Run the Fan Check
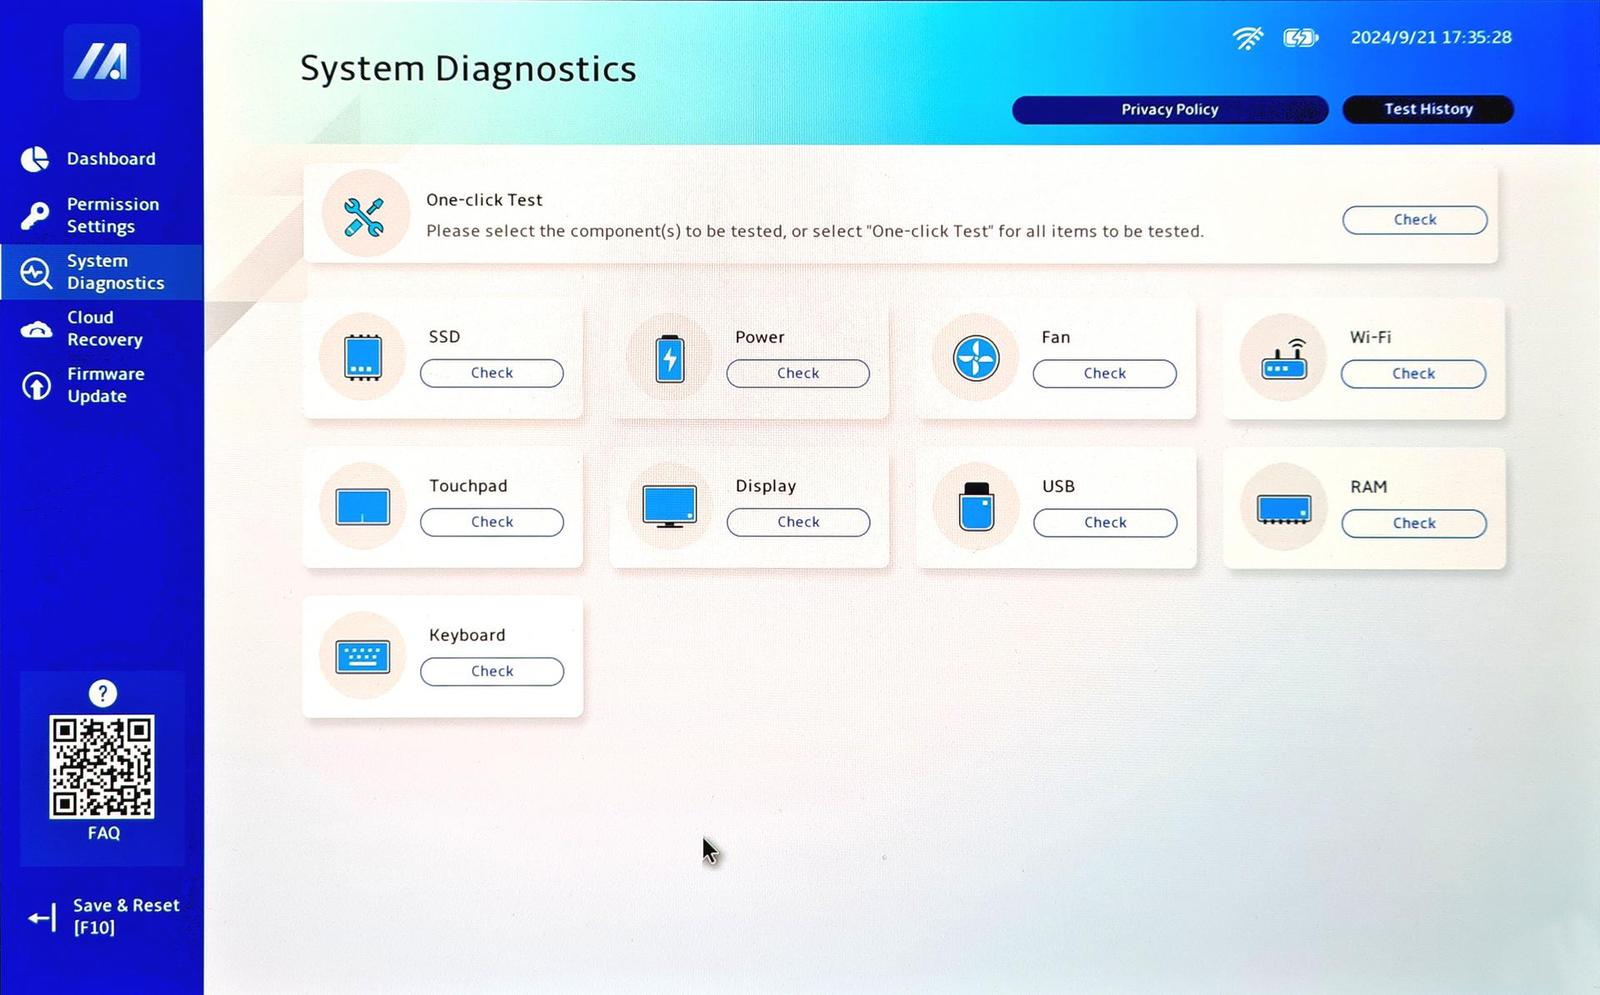The width and height of the screenshot is (1600, 995). point(1105,374)
